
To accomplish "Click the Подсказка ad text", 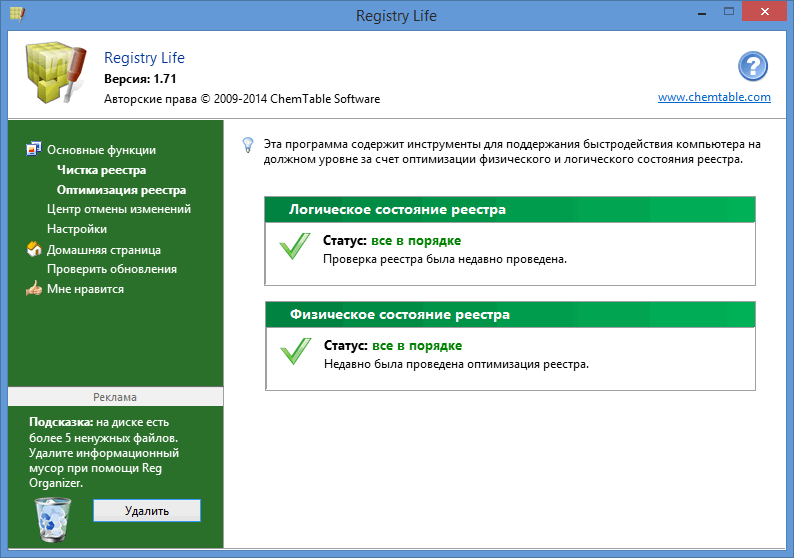I will coord(104,452).
